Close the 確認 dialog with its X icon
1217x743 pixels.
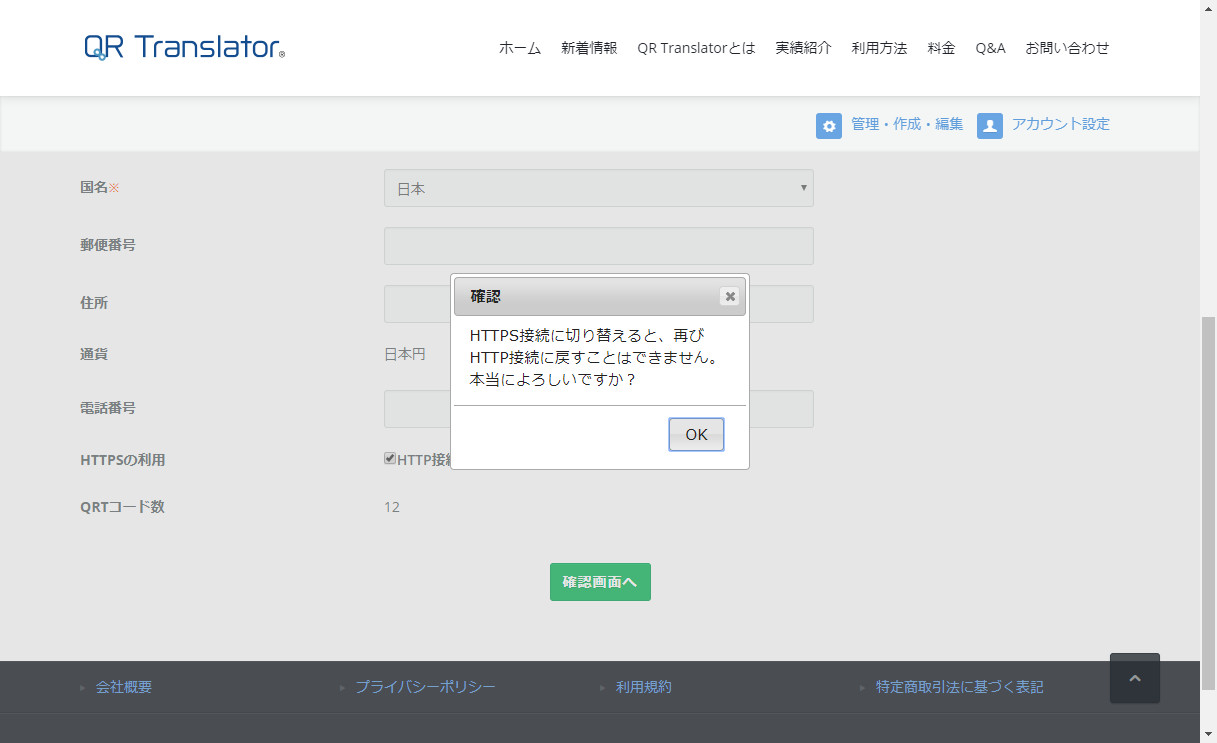(x=730, y=296)
